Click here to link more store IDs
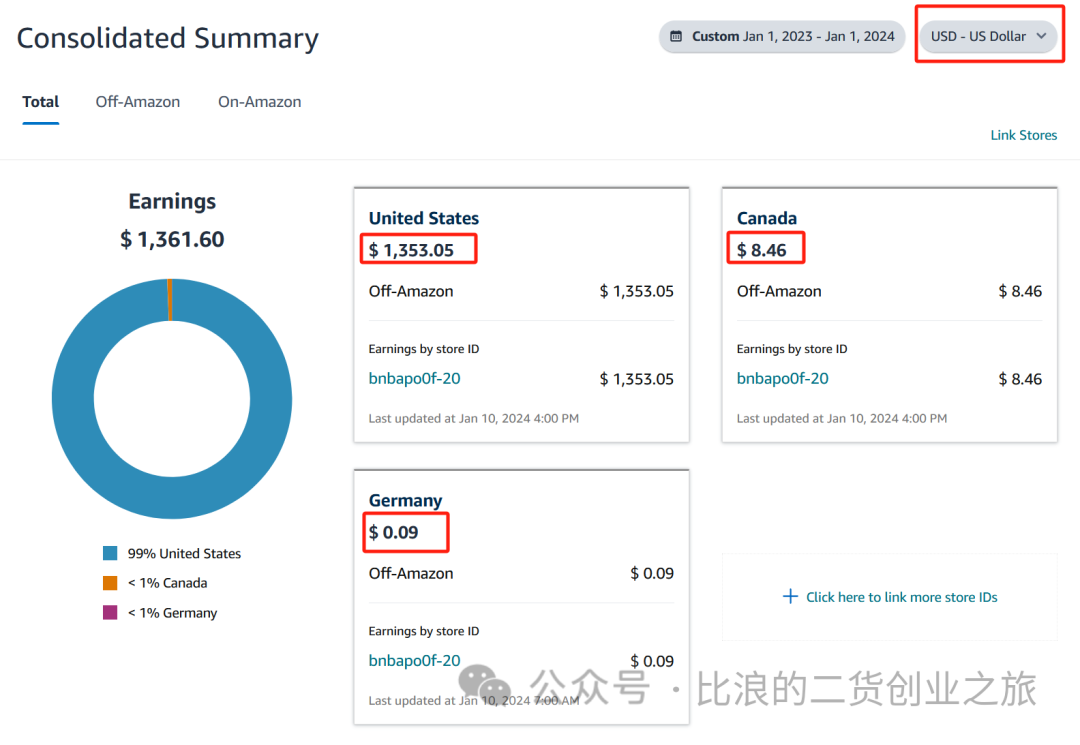The width and height of the screenshot is (1080, 745). pyautogui.click(x=902, y=597)
